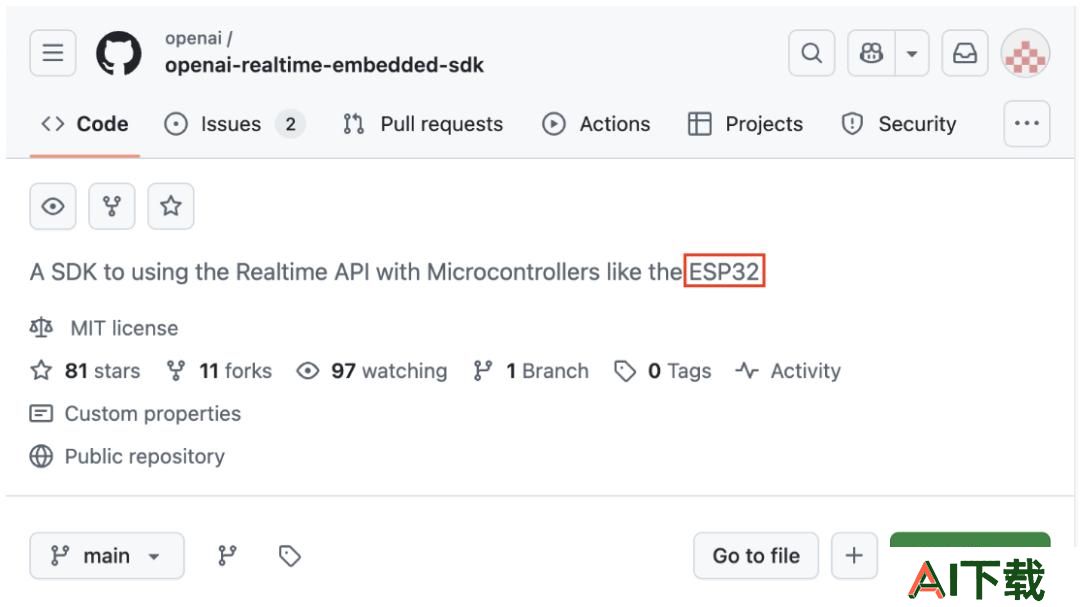Image resolution: width=1080 pixels, height=607 pixels.
Task: Fork the repository using fork button
Action: click(112, 206)
